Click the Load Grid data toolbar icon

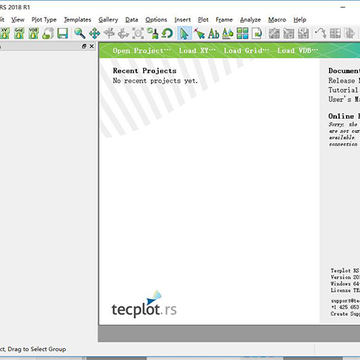pos(19,33)
